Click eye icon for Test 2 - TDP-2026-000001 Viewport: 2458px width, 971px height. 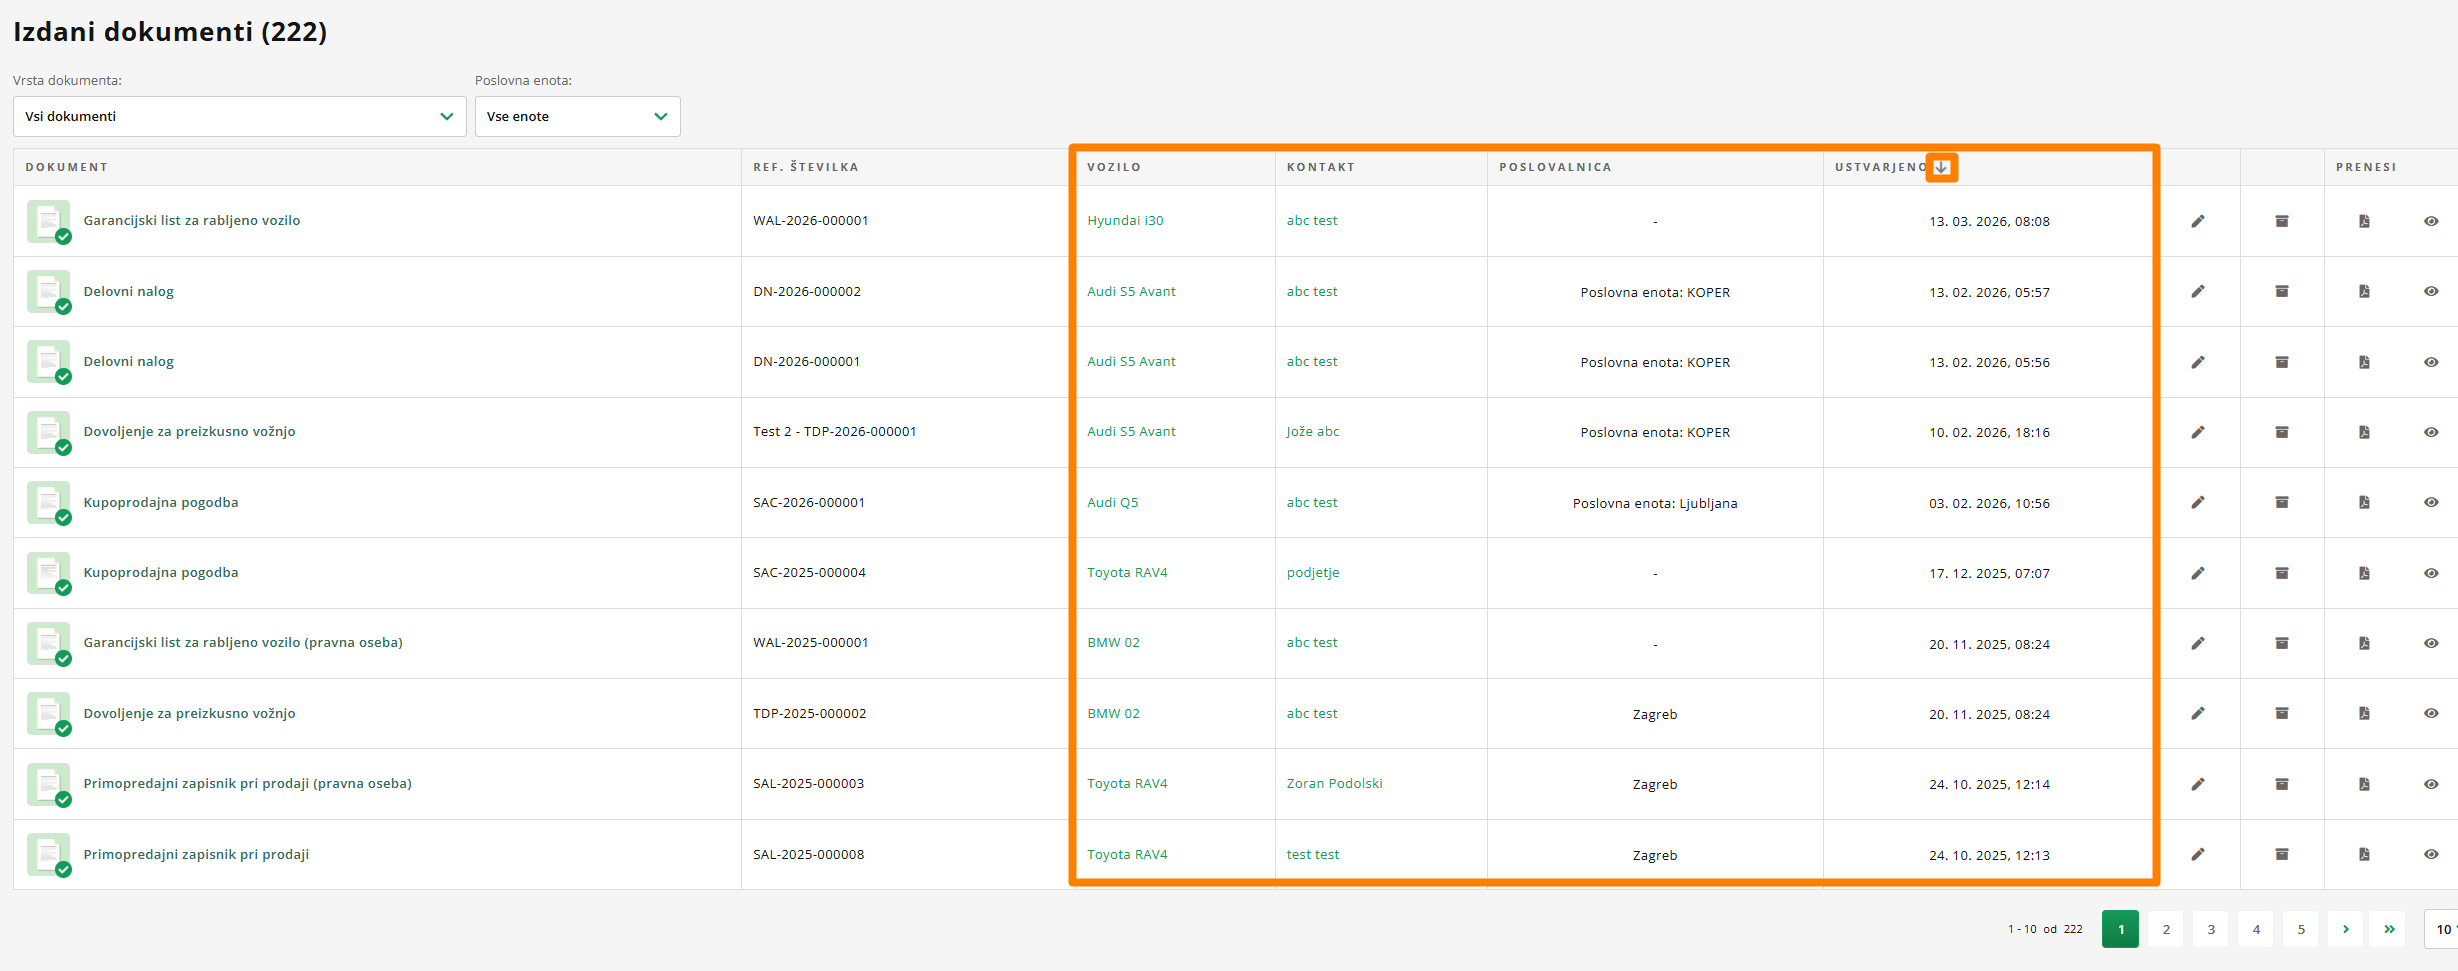coord(2431,432)
